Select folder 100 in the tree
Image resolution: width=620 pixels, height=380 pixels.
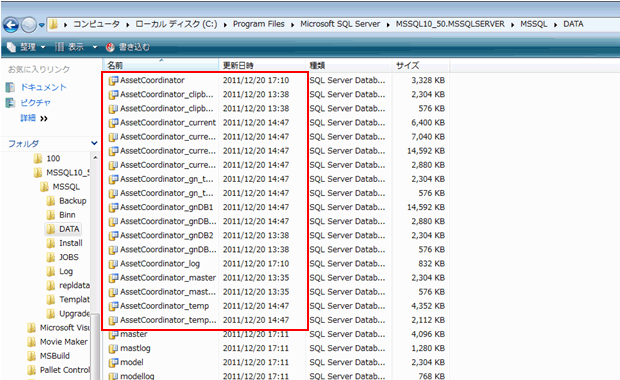click(53, 159)
